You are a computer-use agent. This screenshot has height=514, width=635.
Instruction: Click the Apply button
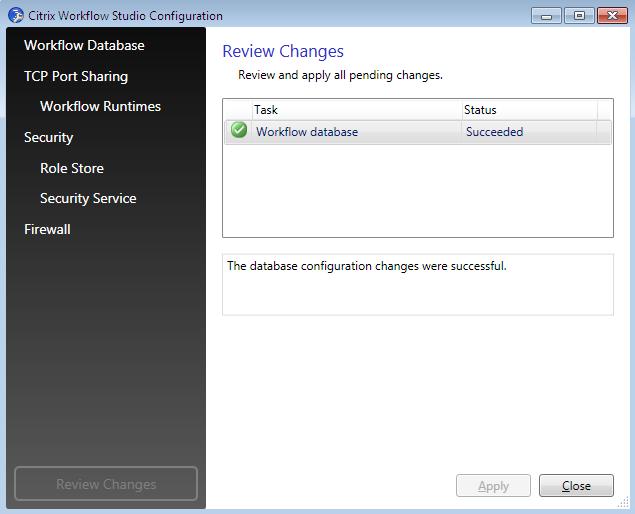493,486
